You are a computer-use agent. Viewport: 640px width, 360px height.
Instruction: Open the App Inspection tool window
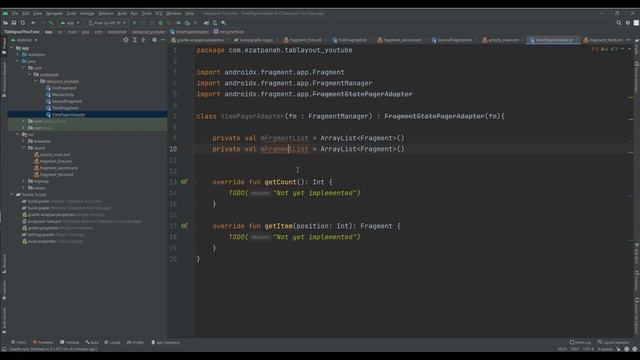click(x=166, y=342)
